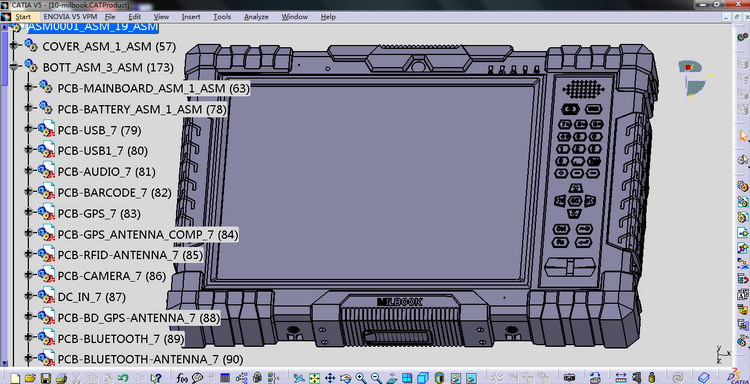Click the green Undo arrow
This screenshot has height=384, width=750.
tap(123, 378)
